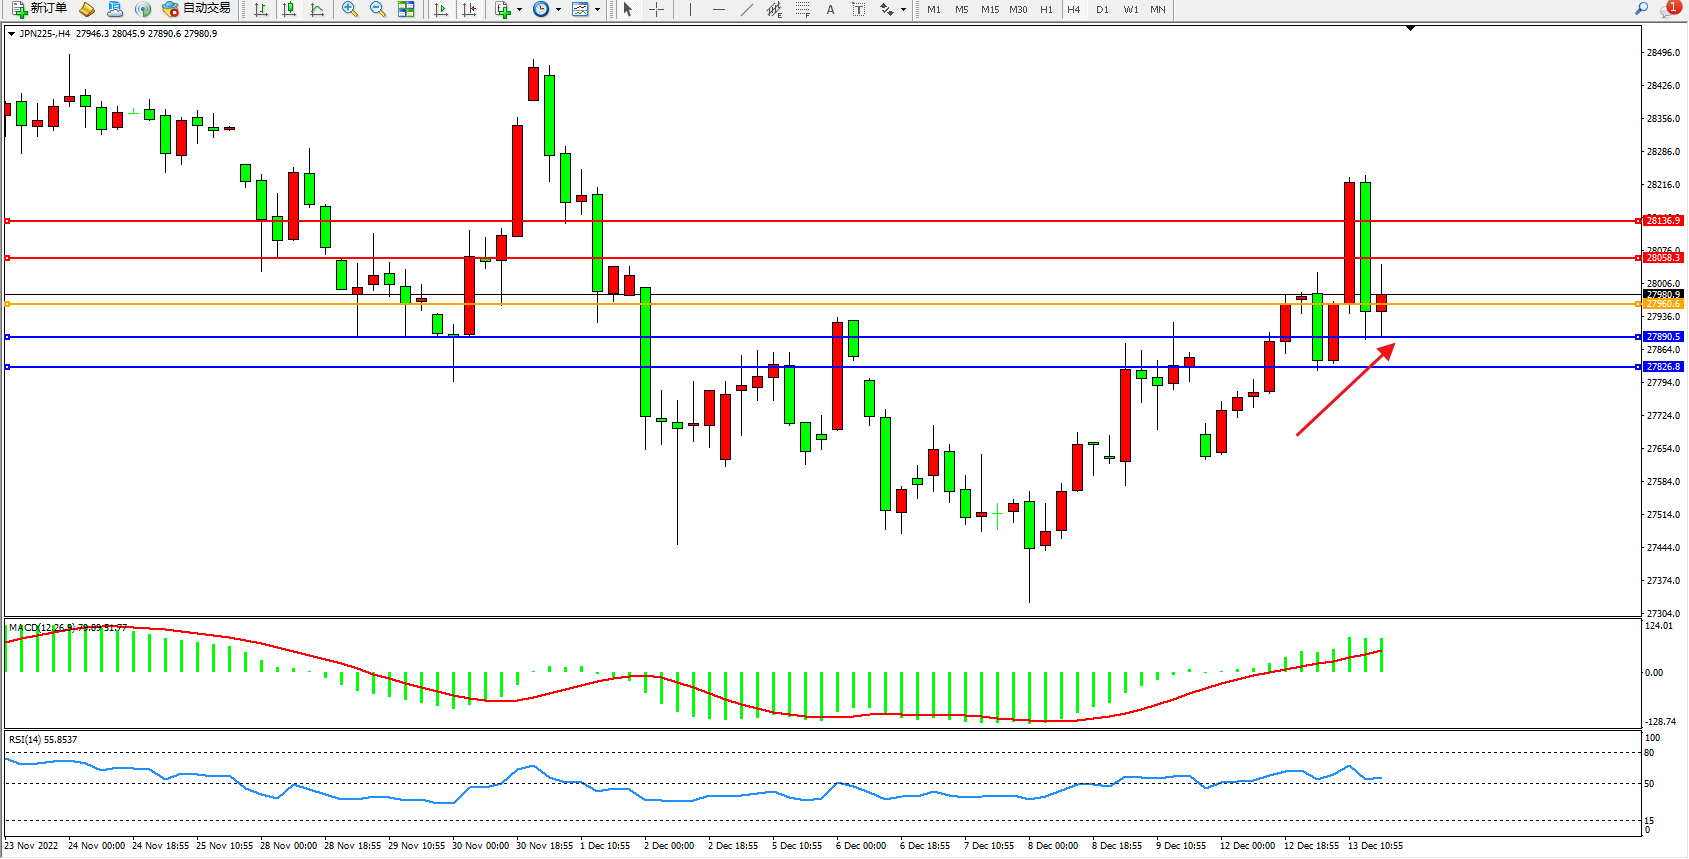Switch to the D1 timeframe

(1102, 9)
